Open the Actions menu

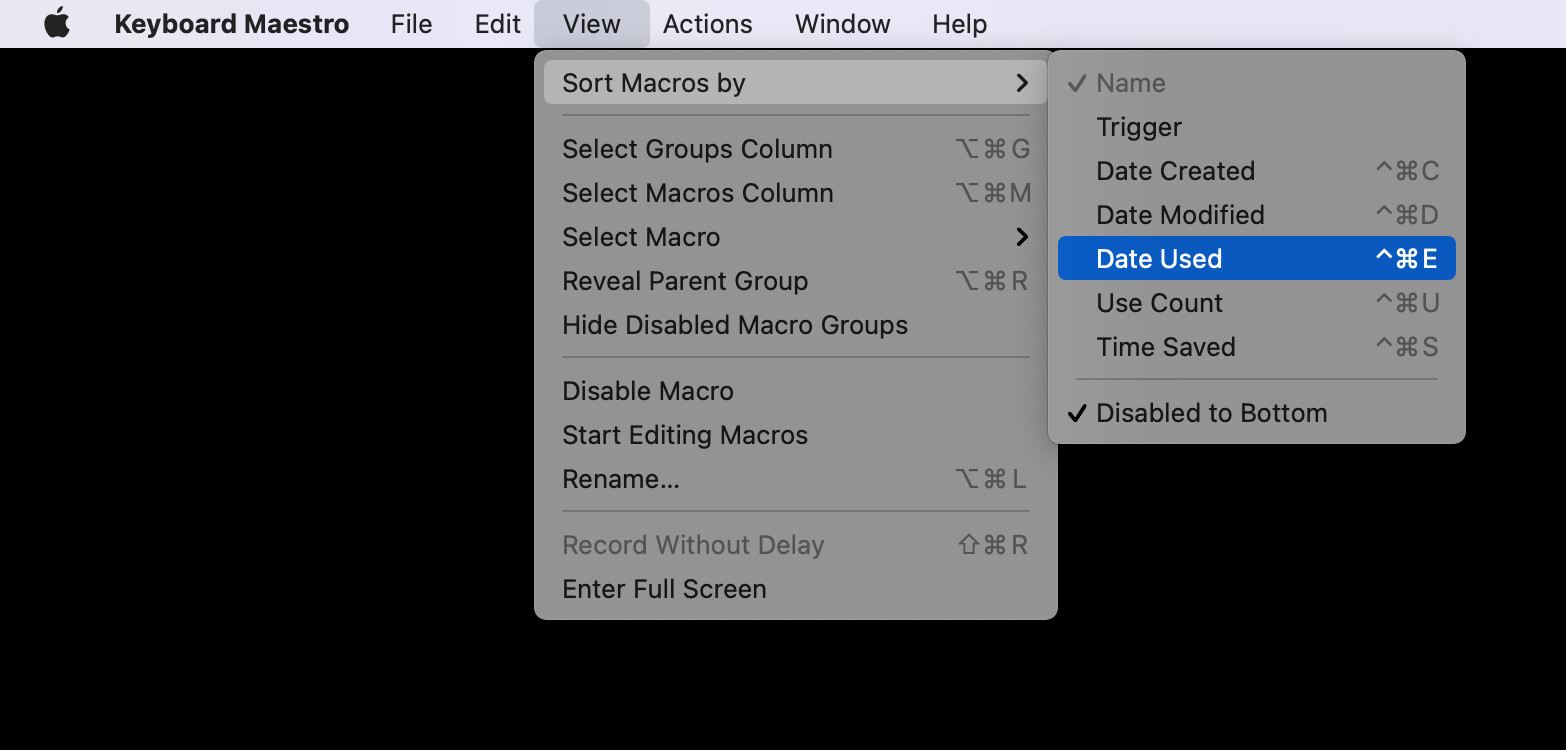[x=707, y=24]
